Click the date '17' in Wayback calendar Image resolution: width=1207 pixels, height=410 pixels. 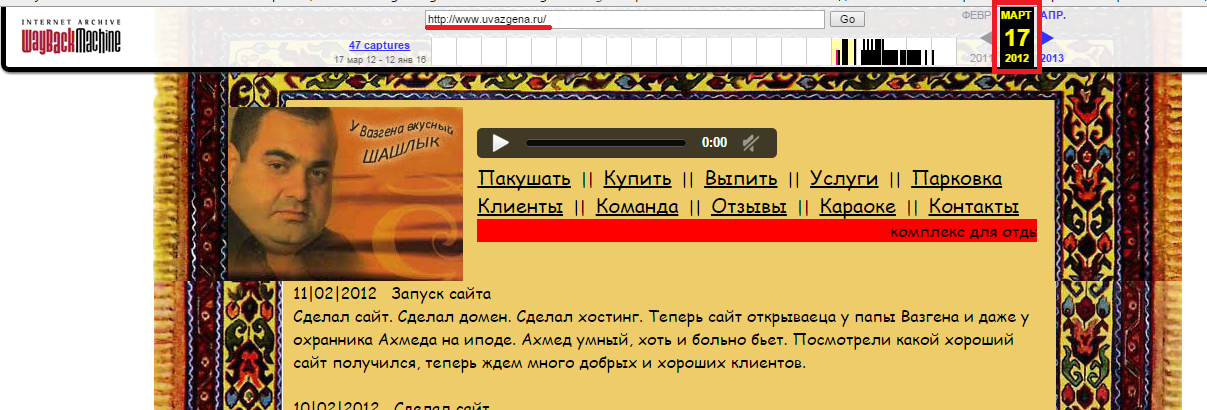pyautogui.click(x=1017, y=38)
